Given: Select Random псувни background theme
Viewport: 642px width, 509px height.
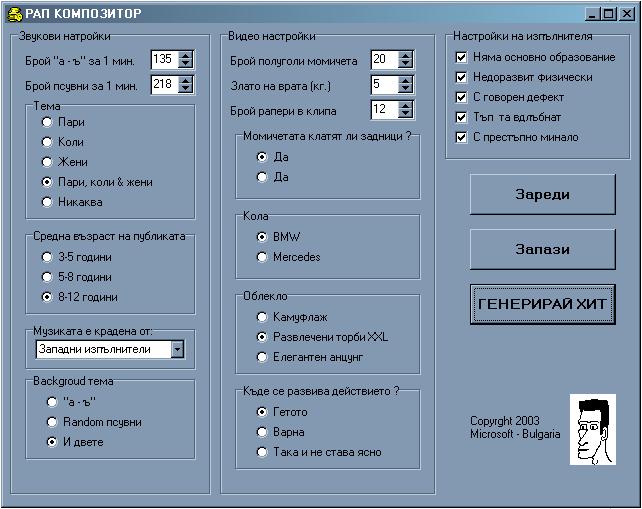Looking at the screenshot, I should (52, 422).
